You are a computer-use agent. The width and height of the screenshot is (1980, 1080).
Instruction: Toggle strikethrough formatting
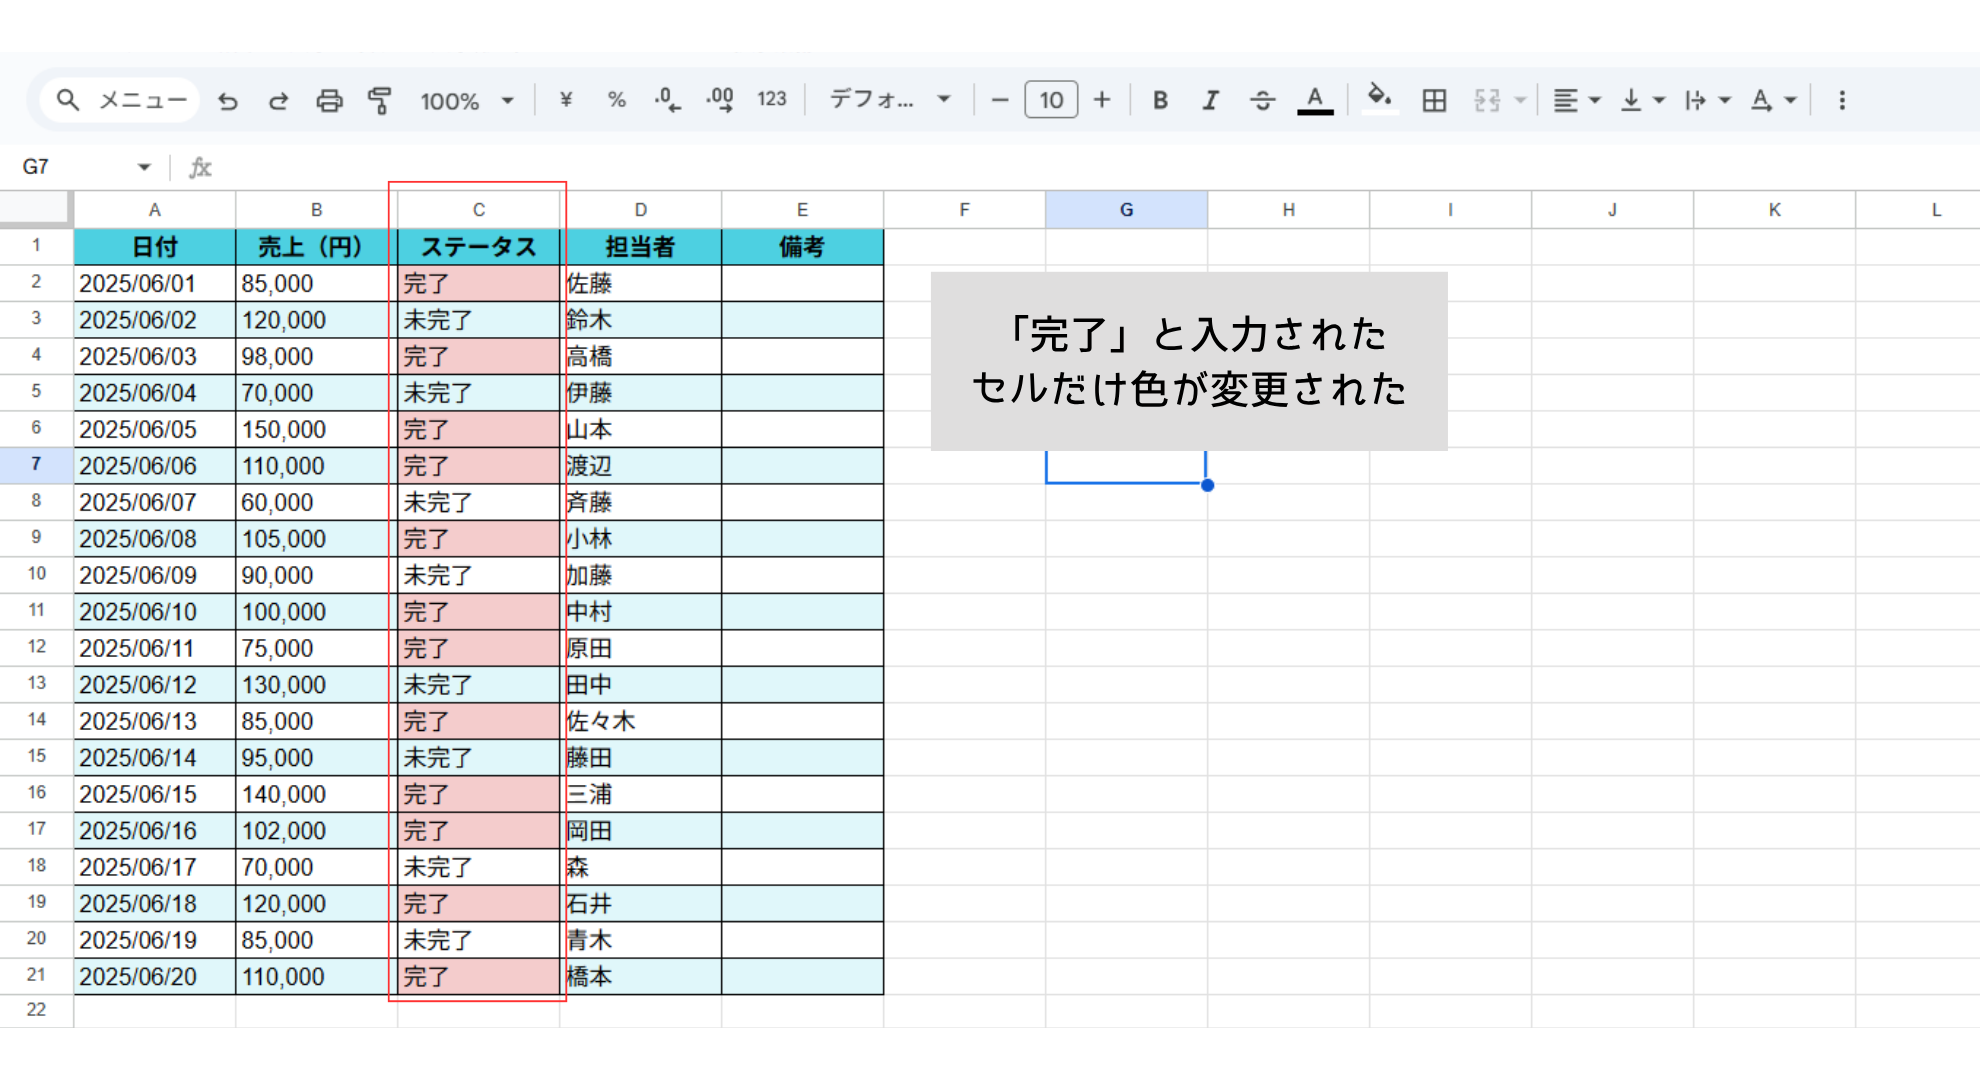coord(1263,100)
